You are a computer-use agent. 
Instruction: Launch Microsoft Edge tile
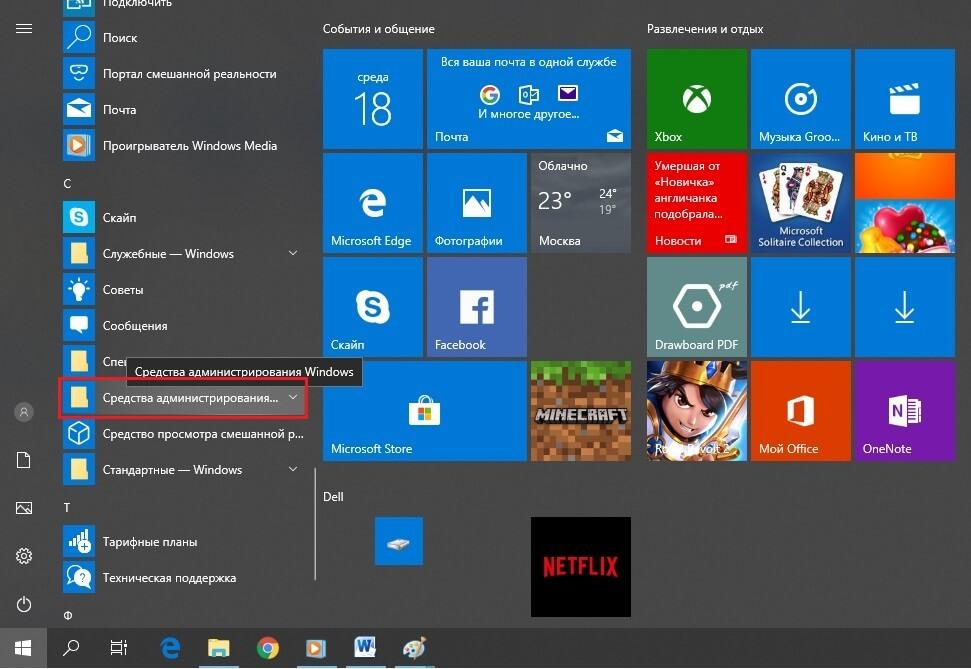click(x=373, y=203)
